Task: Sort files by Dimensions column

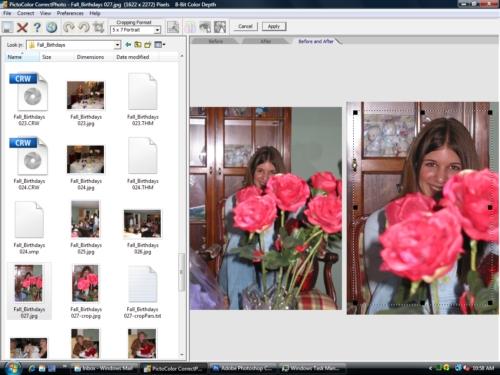Action: click(94, 57)
